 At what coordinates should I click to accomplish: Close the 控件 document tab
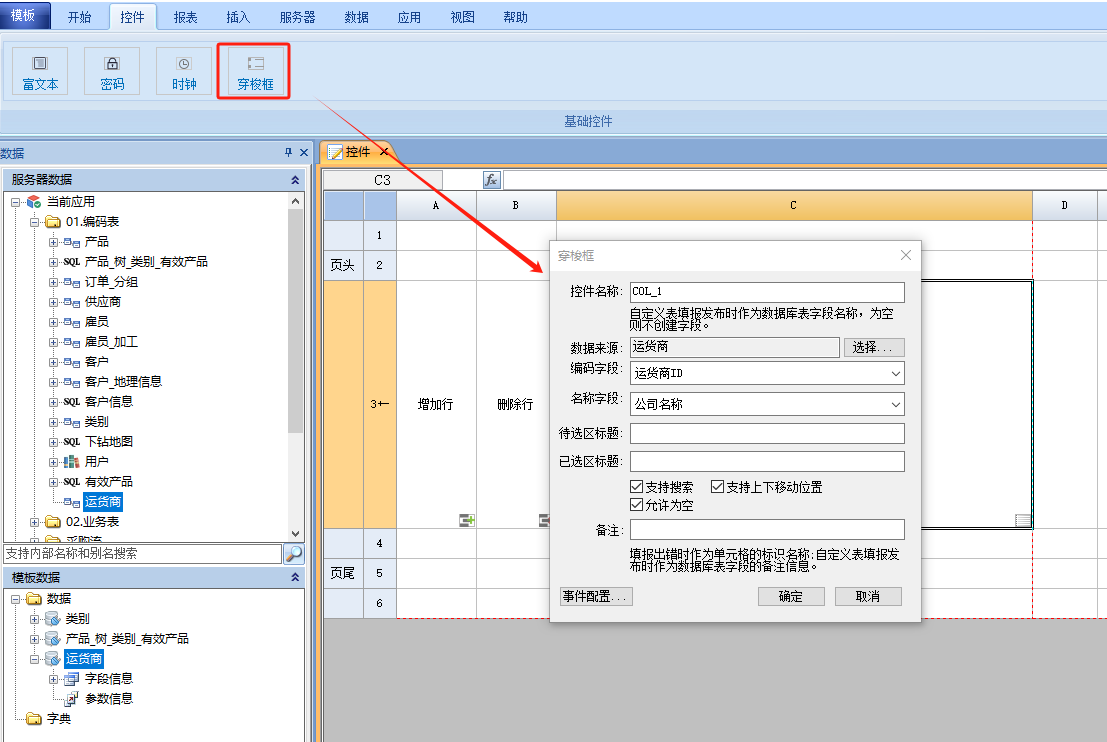(x=384, y=152)
